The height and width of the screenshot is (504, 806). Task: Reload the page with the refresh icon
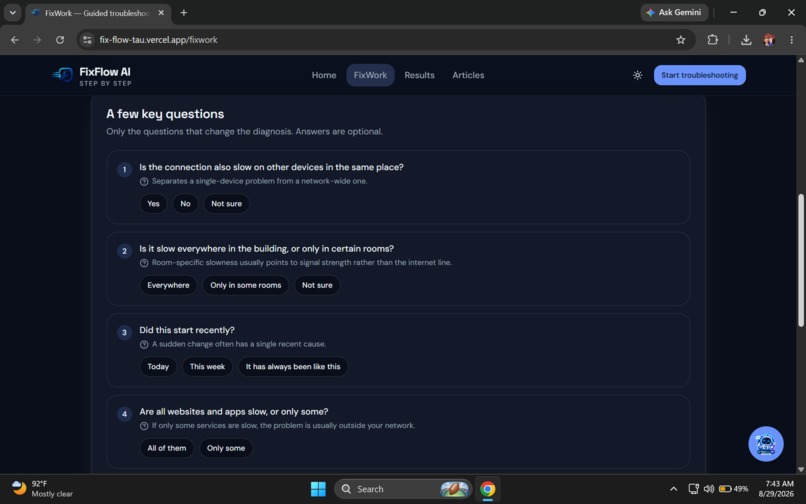click(x=60, y=40)
